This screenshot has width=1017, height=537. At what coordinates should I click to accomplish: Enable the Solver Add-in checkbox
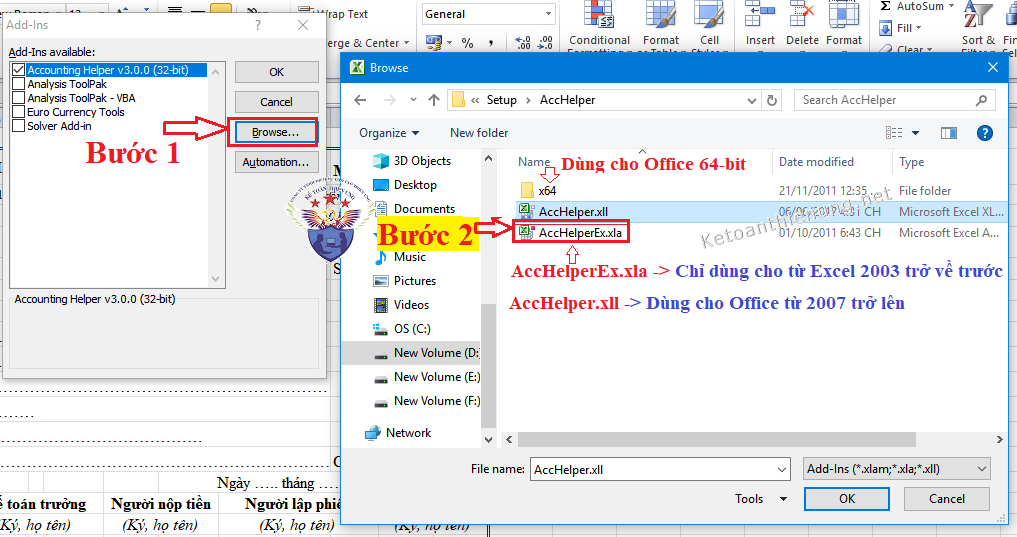[19, 126]
